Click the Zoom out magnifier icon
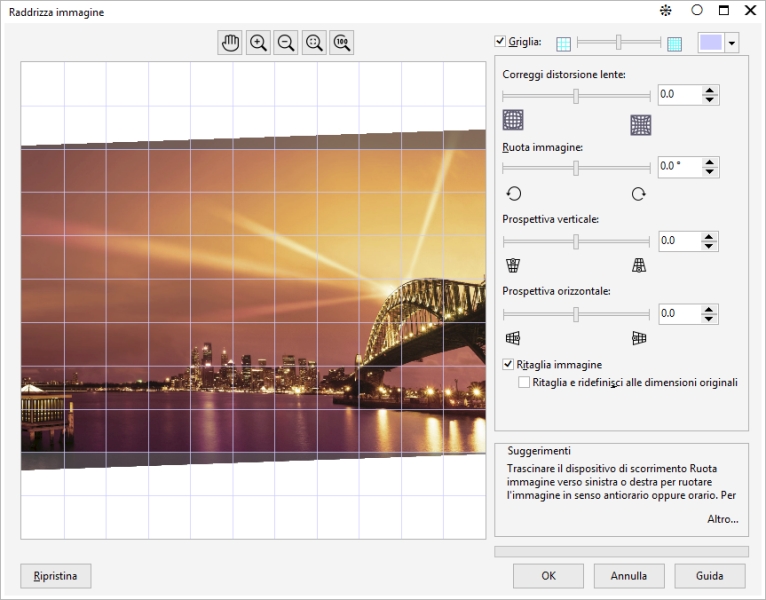The width and height of the screenshot is (766, 600). [x=286, y=42]
